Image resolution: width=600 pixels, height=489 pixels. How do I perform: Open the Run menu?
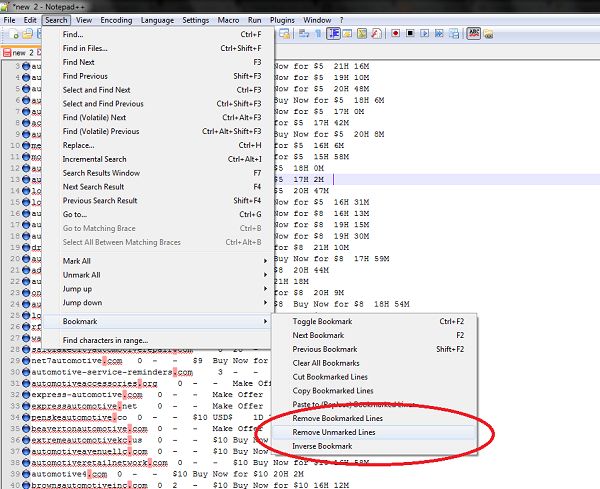[254, 20]
